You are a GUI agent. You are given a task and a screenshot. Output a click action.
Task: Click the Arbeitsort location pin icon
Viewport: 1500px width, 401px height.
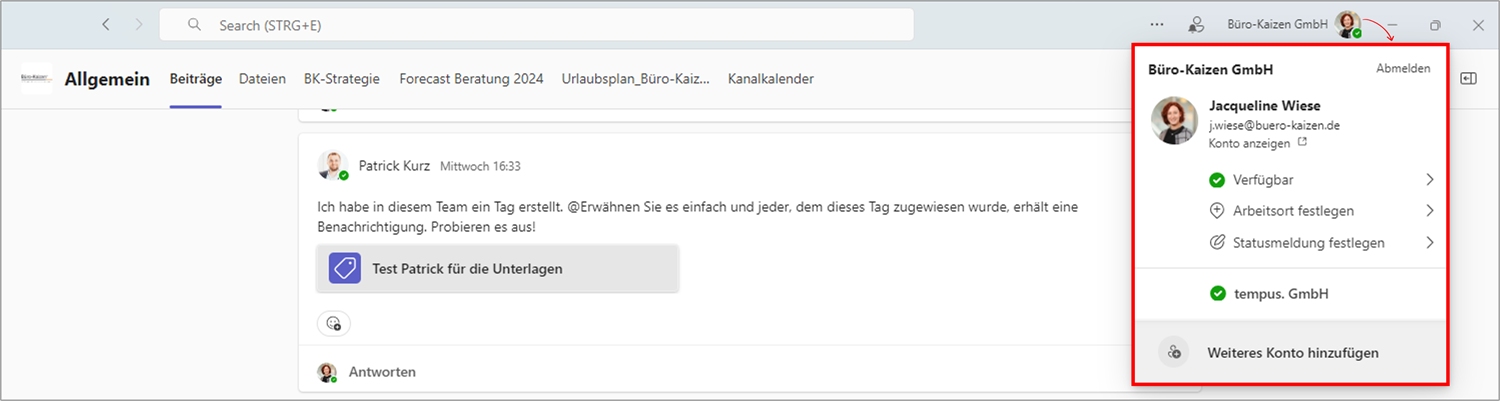pos(1217,211)
